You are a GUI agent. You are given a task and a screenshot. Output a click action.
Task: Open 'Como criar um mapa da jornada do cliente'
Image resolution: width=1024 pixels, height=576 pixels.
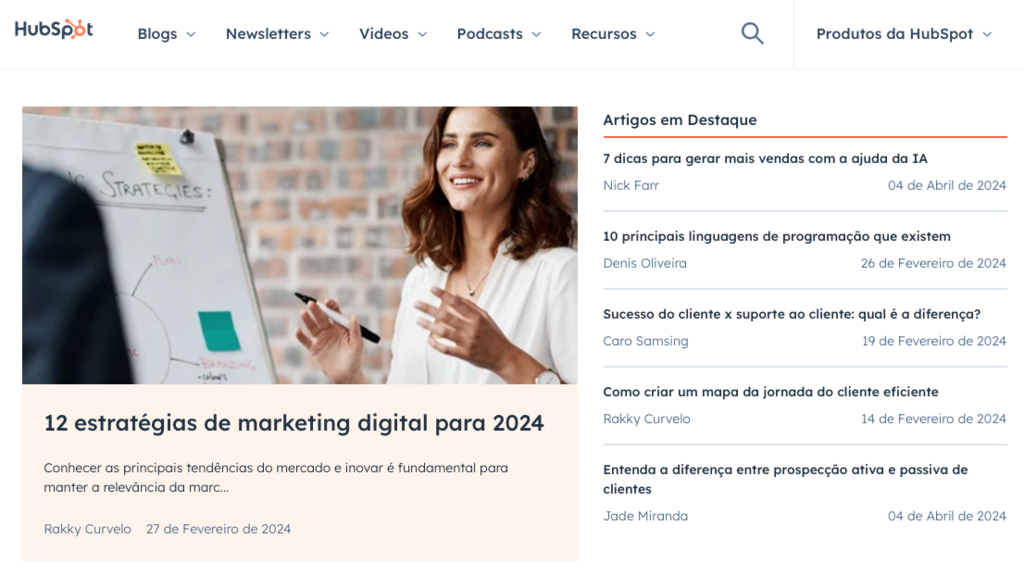[771, 391]
